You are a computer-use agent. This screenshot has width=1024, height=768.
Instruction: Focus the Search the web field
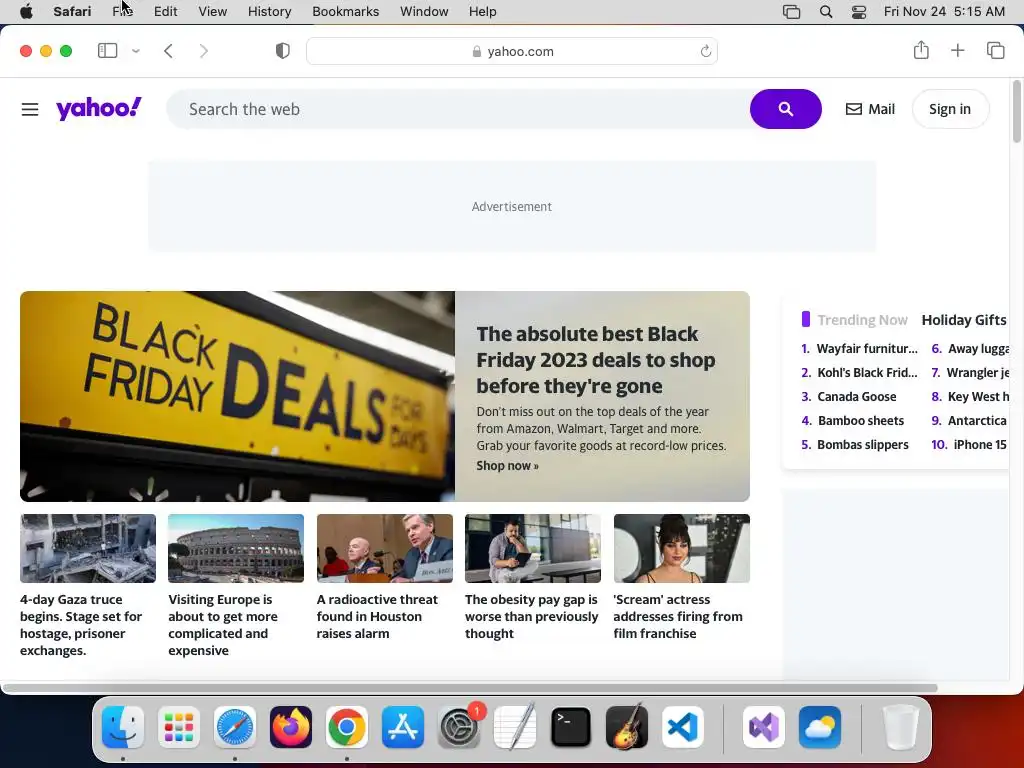(x=457, y=109)
